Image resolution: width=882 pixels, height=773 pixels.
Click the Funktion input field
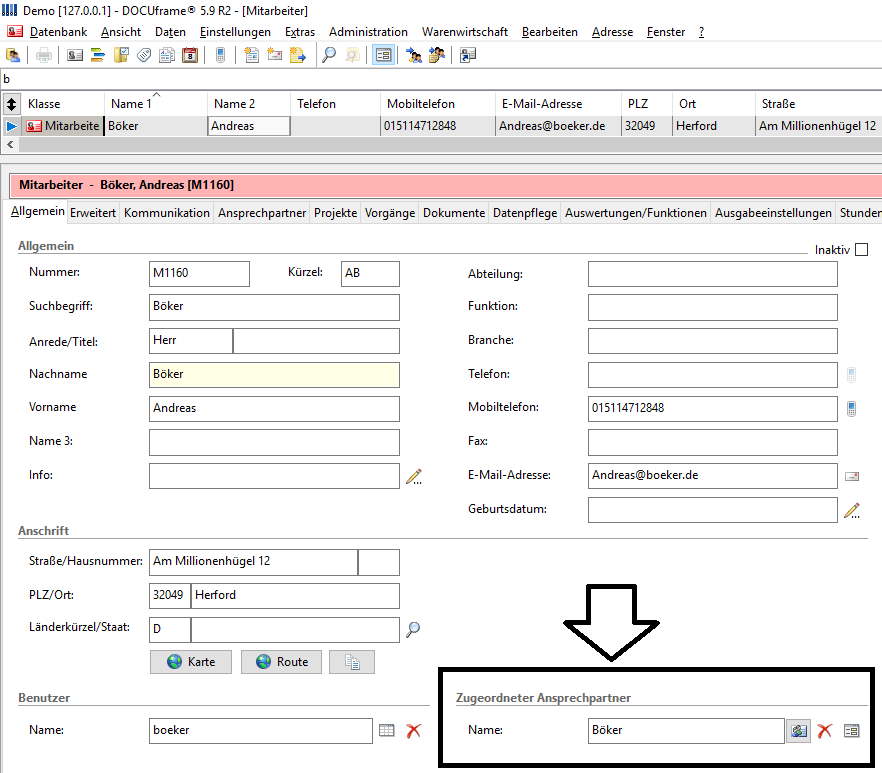tap(713, 308)
